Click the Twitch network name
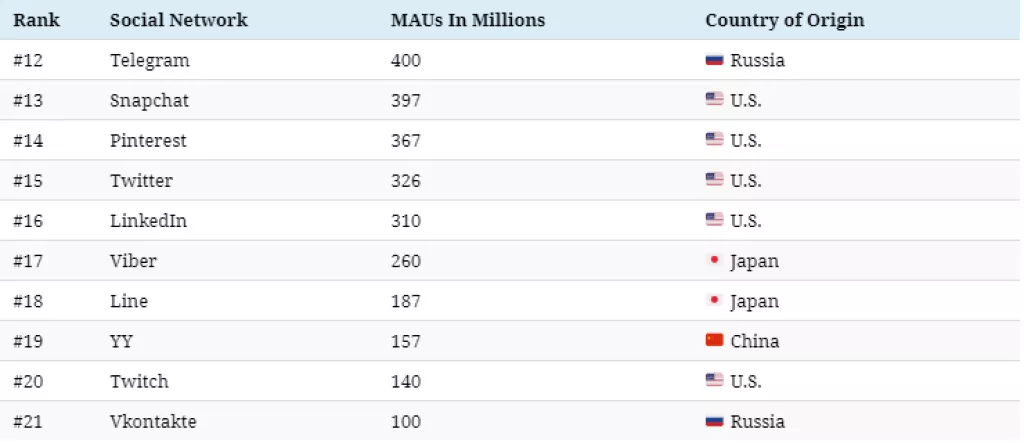Viewport: 1024px width, 443px height. click(139, 381)
